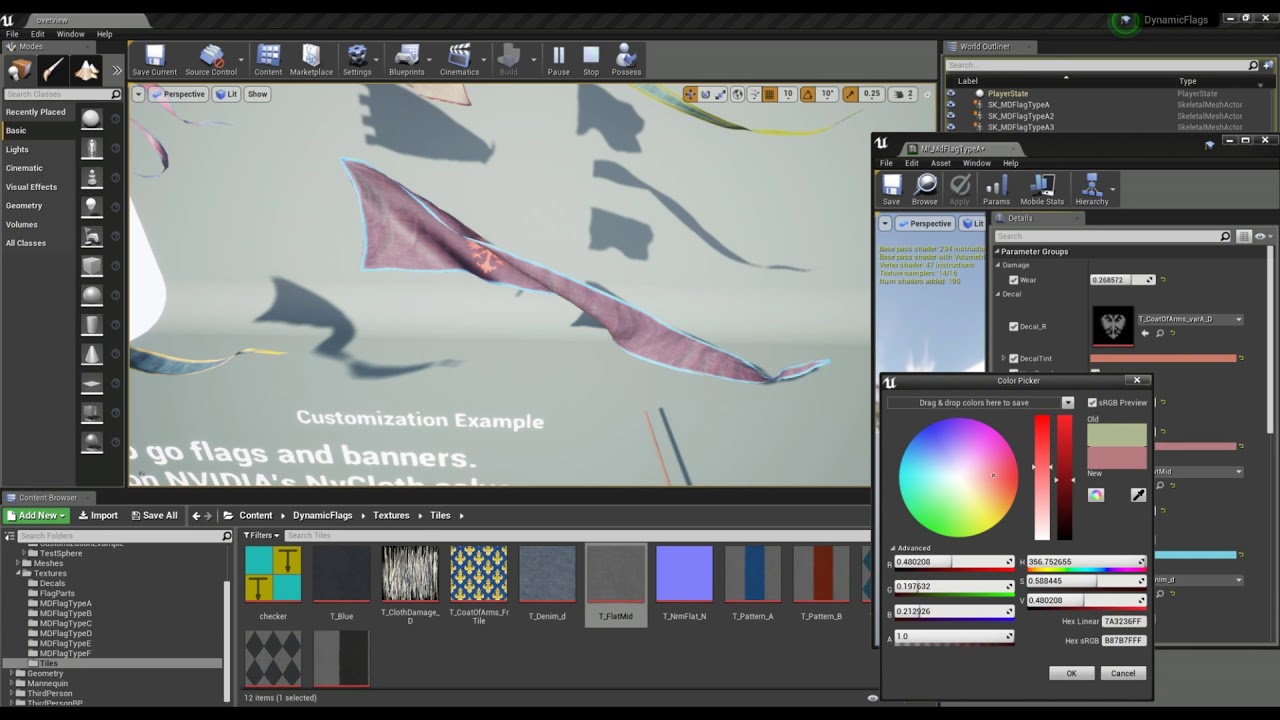This screenshot has height=720, width=1280.
Task: Open the Add New dropdown
Action: tap(36, 516)
